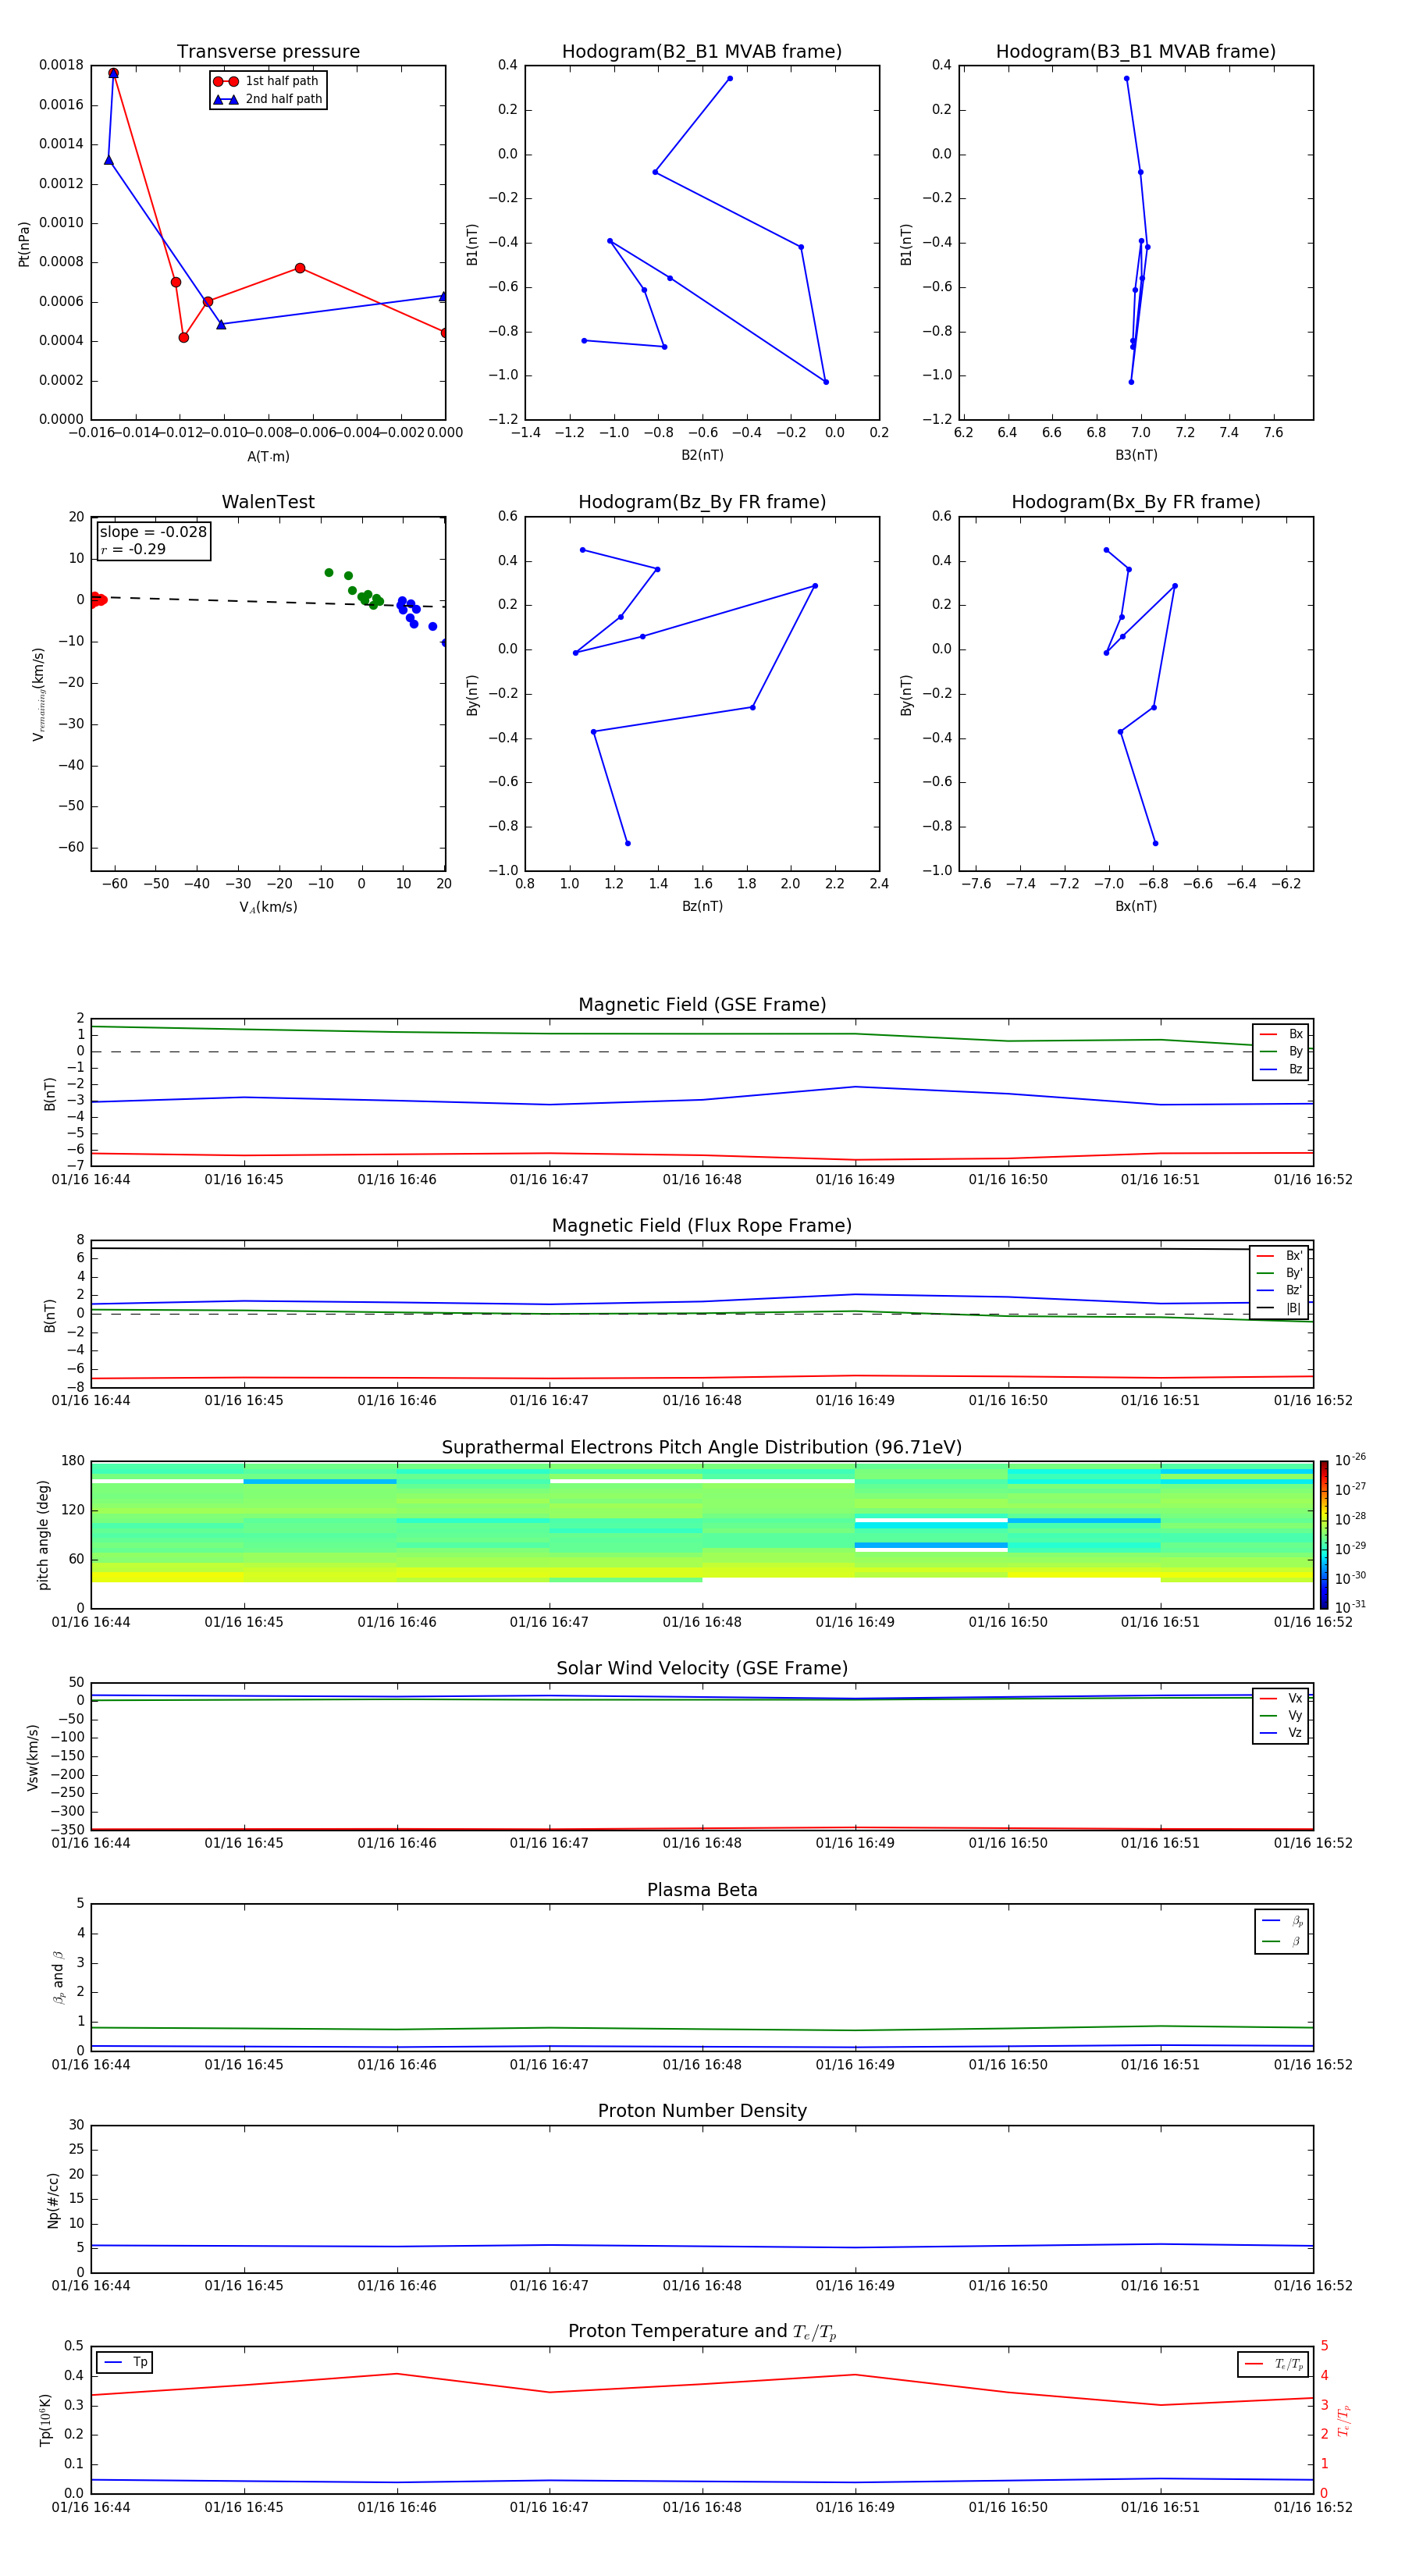The height and width of the screenshot is (2576, 1405).
Task: Click the 'Hodogram(Bz_By FR frame)' title
Action: click(x=702, y=502)
